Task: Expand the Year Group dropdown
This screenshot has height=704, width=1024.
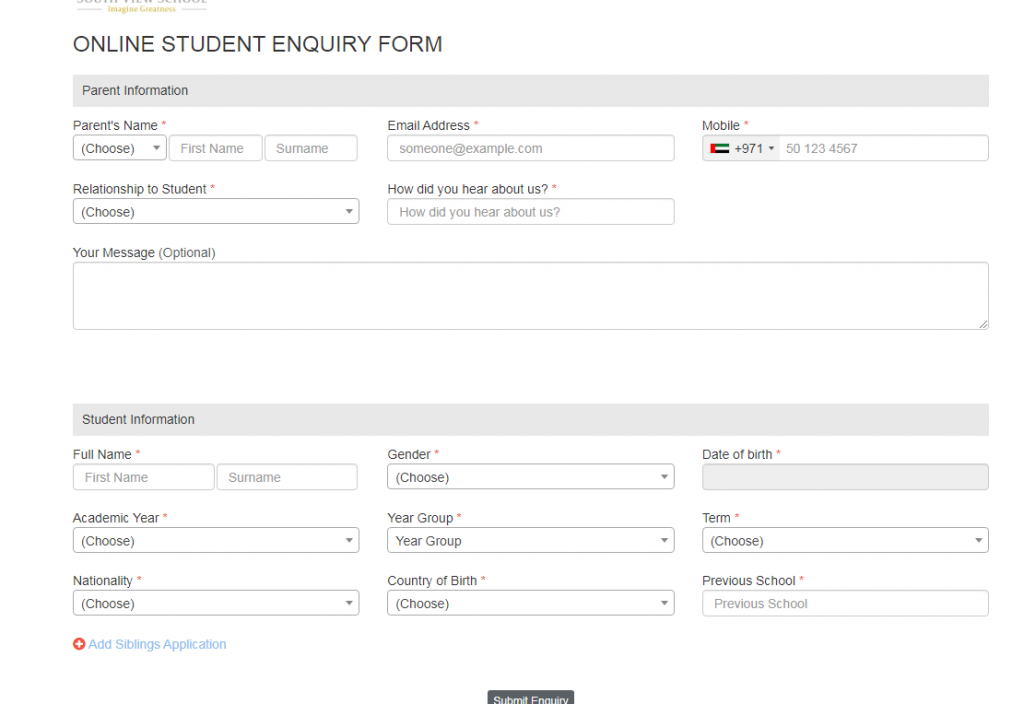Action: (x=530, y=541)
